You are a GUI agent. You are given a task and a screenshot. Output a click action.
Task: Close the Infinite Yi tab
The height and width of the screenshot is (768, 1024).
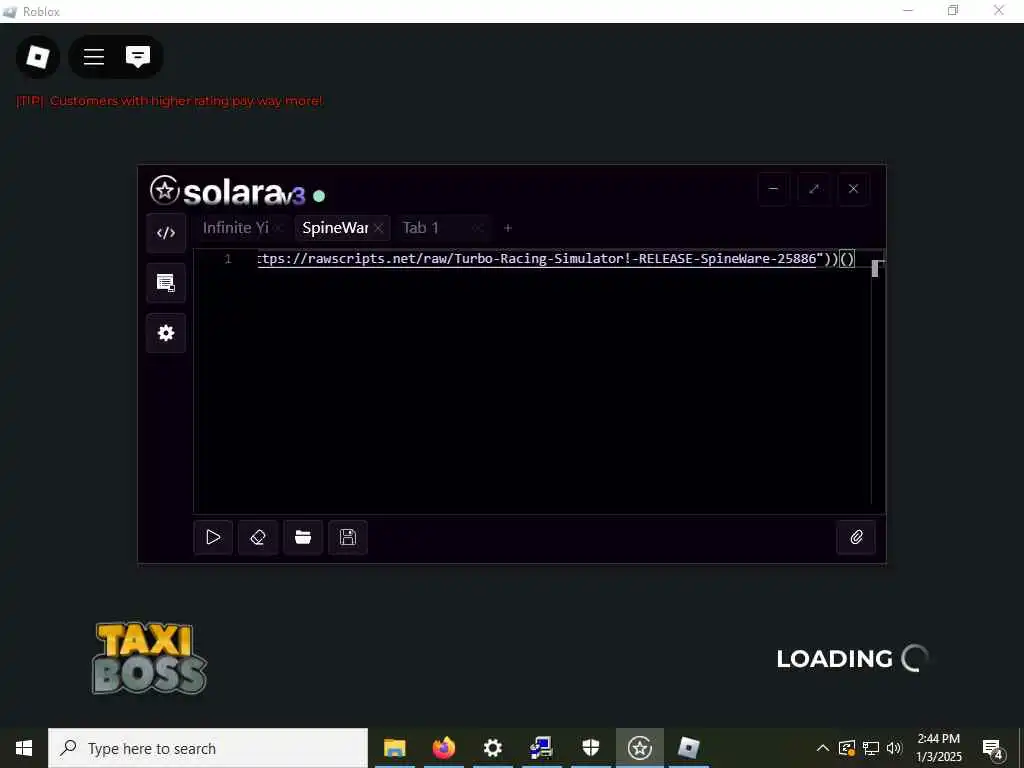pos(279,228)
